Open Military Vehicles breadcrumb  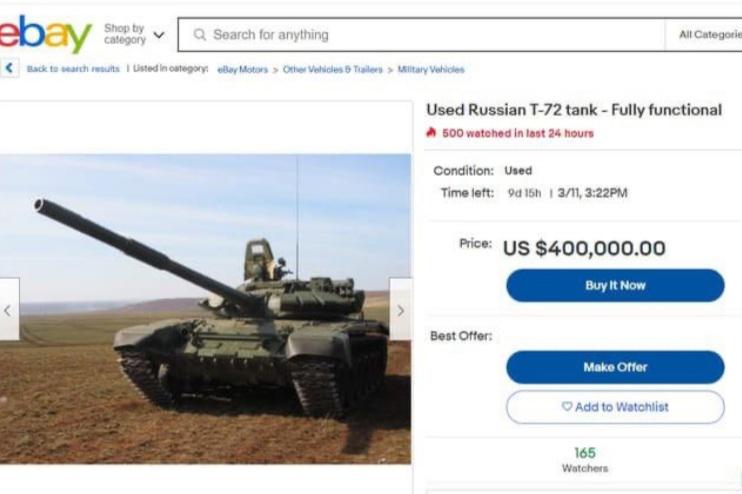(431, 69)
